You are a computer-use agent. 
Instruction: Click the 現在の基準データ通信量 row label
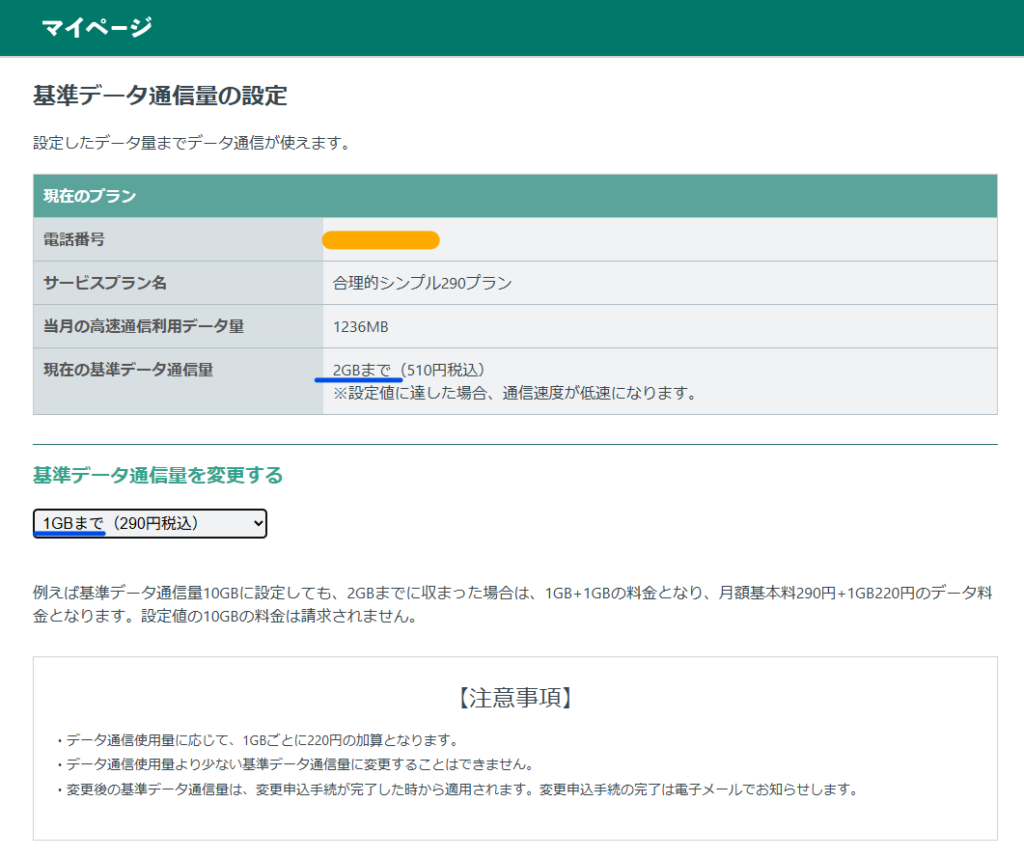click(x=128, y=370)
